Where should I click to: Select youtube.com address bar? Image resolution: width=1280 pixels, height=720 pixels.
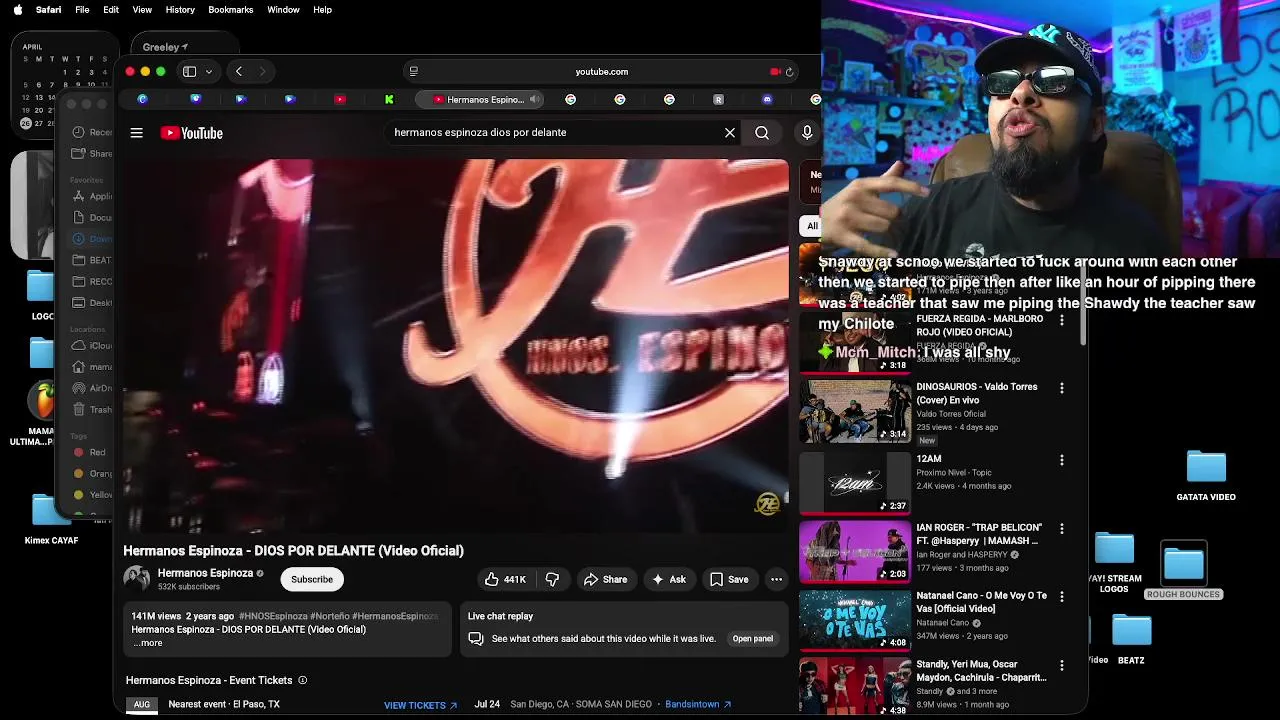601,72
